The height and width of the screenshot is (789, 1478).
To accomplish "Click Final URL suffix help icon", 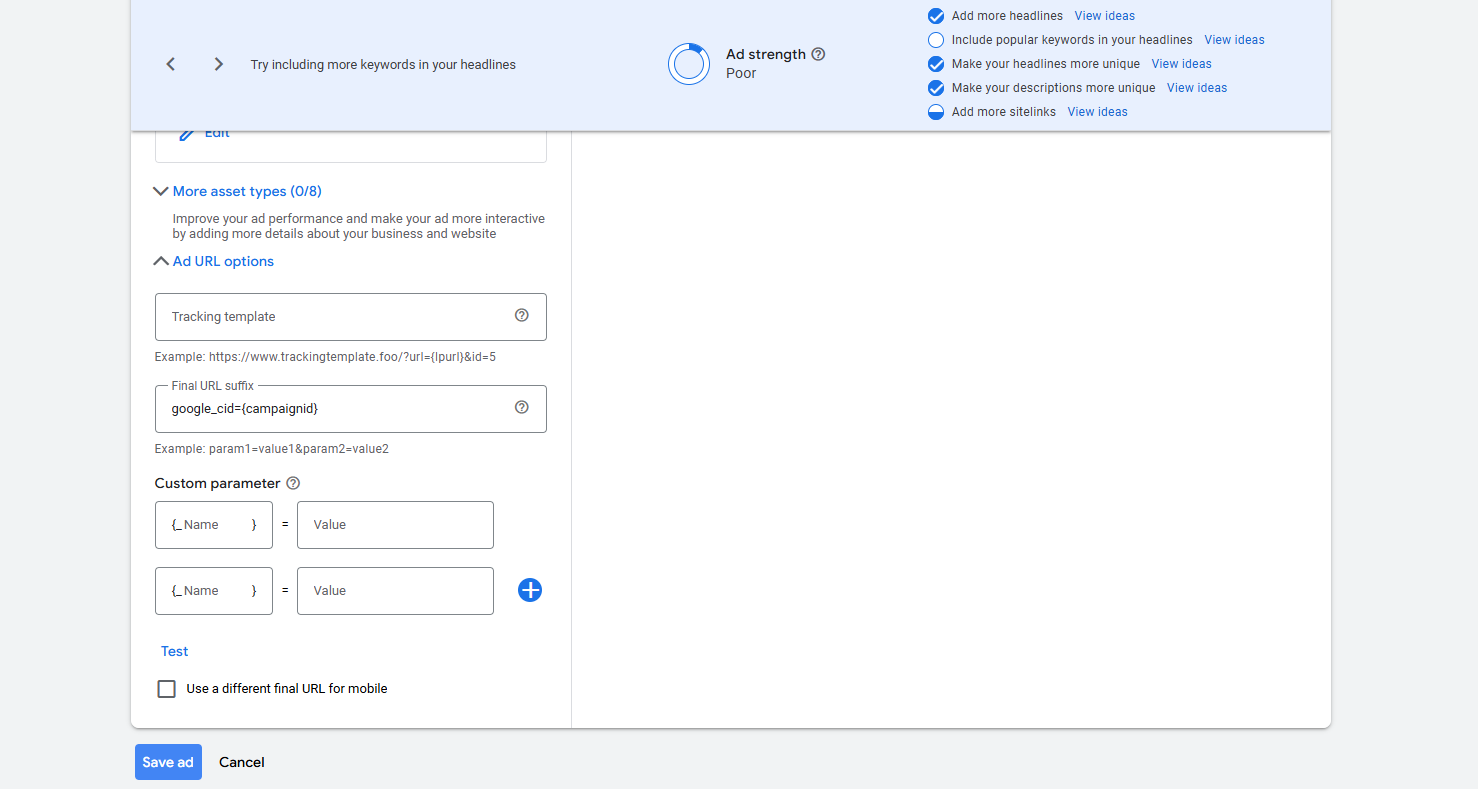I will tap(521, 407).
